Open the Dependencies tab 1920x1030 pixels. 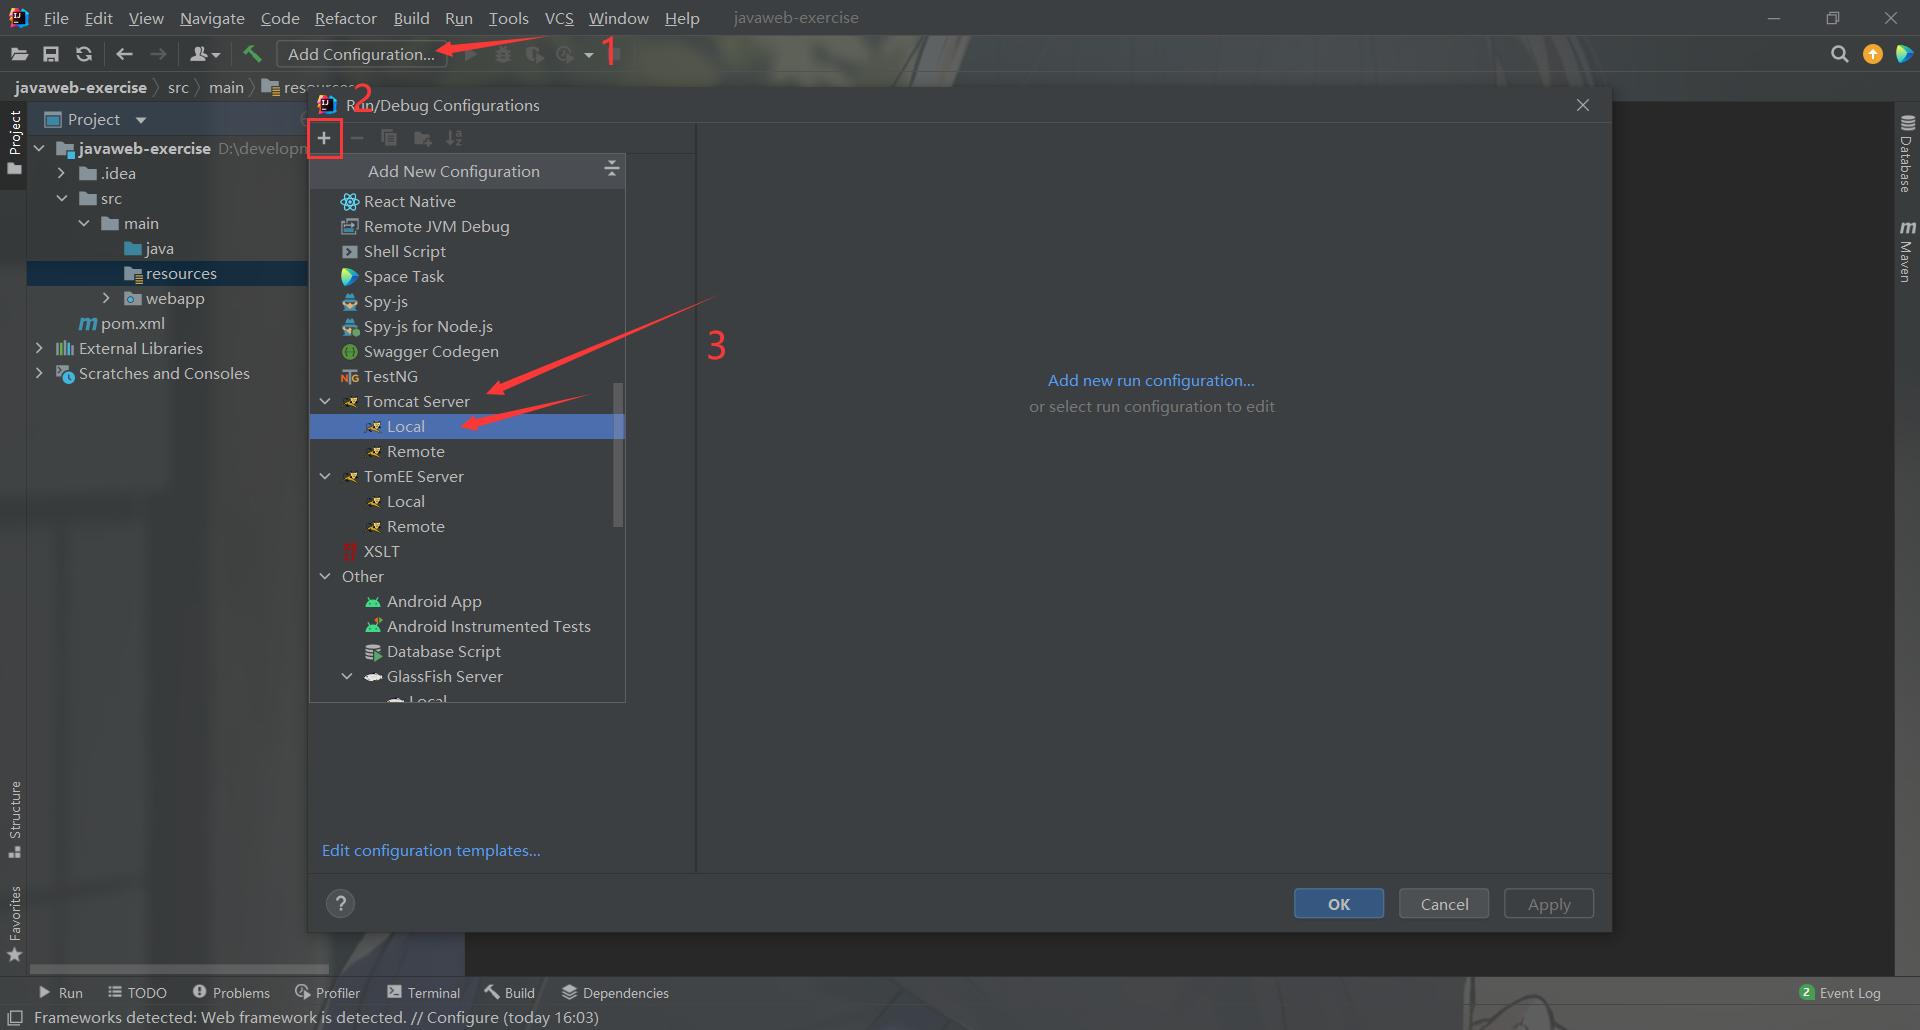point(615,993)
